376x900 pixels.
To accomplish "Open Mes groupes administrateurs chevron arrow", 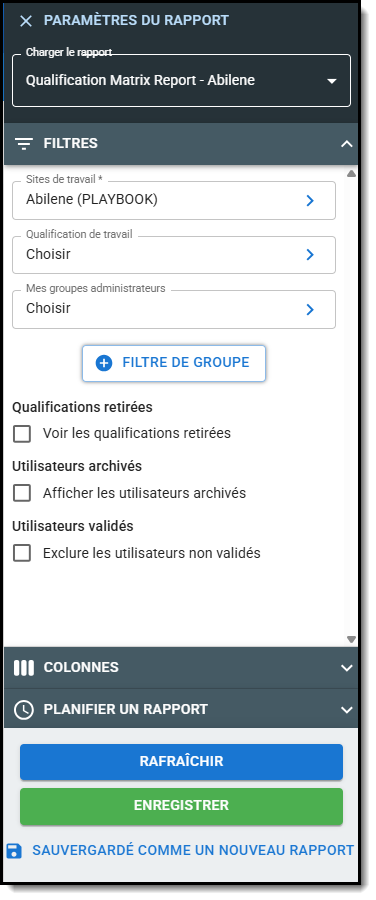I will point(310,309).
